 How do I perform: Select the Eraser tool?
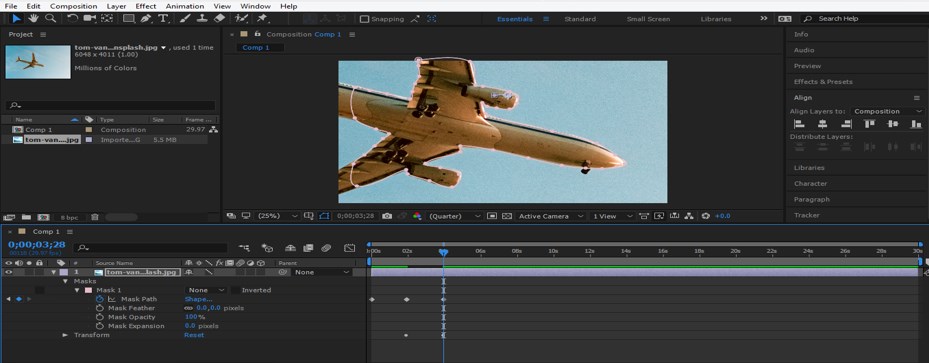point(219,18)
